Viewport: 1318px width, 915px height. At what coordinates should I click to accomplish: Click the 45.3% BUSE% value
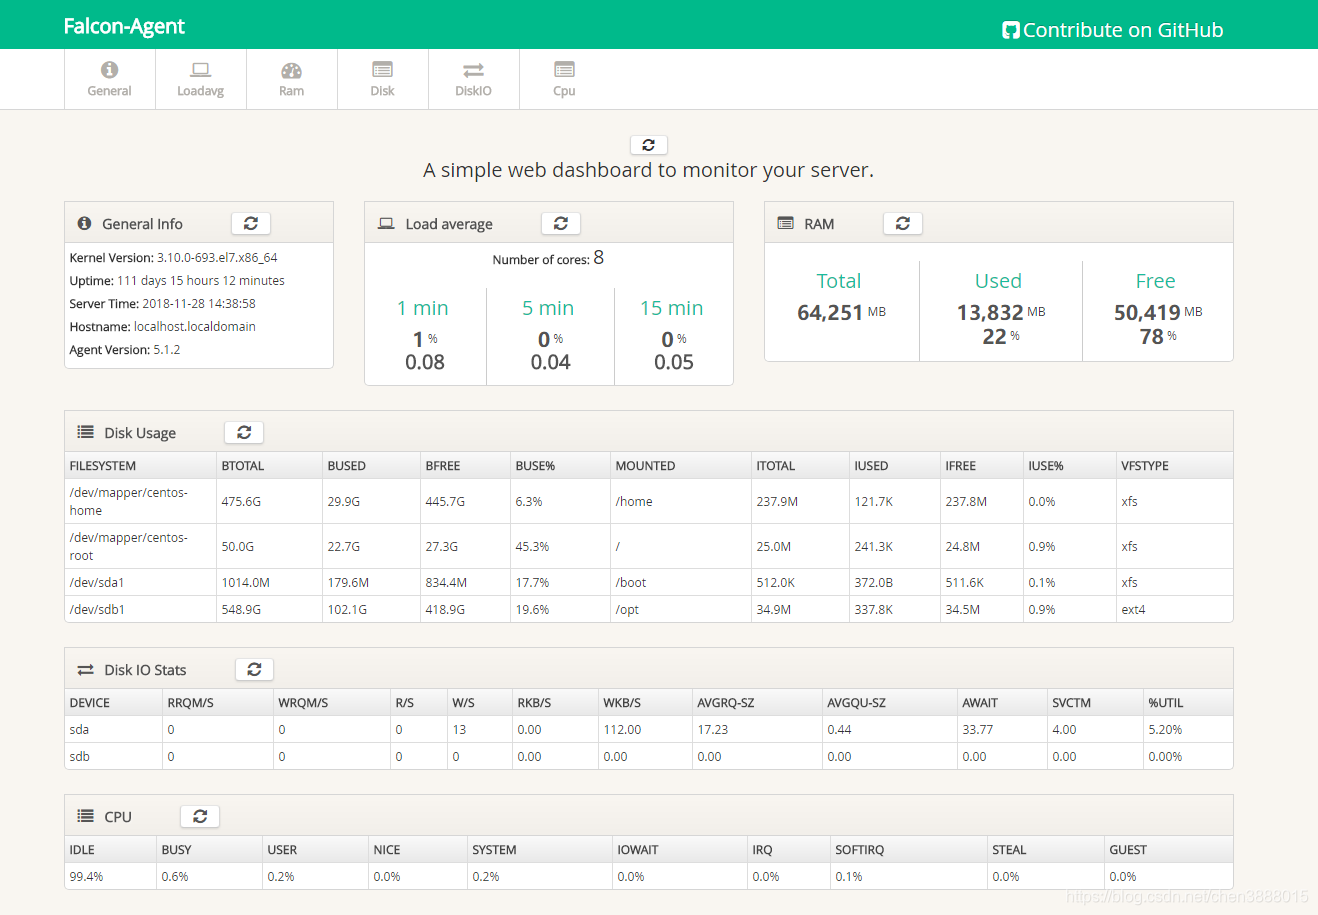(532, 547)
